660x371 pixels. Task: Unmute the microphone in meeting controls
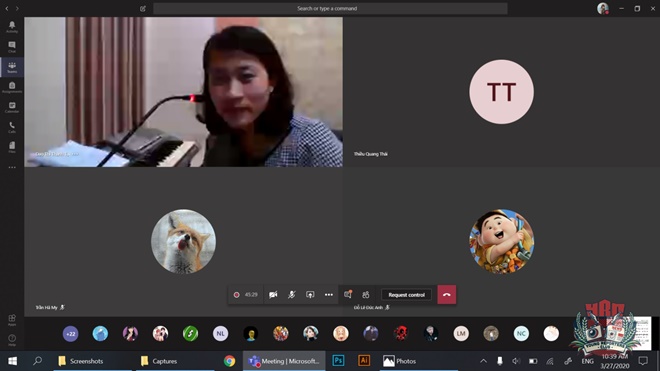click(x=292, y=295)
